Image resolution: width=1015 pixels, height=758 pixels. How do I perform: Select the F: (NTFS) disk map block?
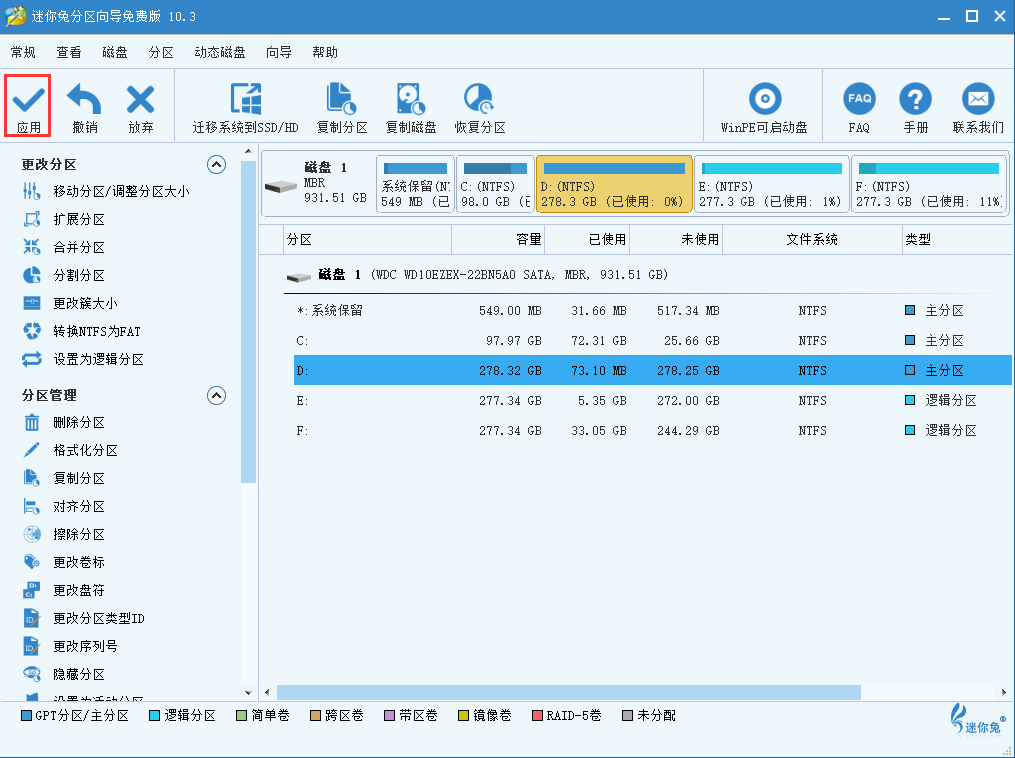(x=929, y=184)
